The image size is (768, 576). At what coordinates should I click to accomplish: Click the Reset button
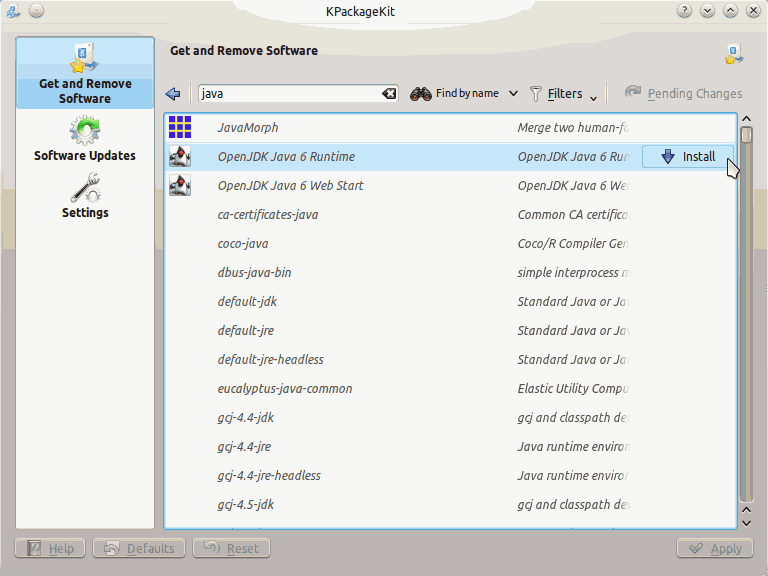click(x=232, y=548)
